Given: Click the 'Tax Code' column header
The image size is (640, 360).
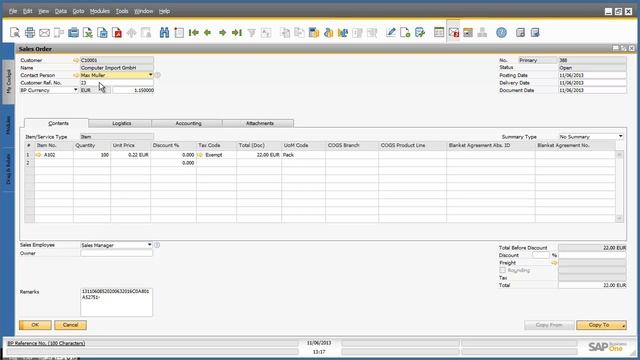Looking at the screenshot, I should point(216,145).
